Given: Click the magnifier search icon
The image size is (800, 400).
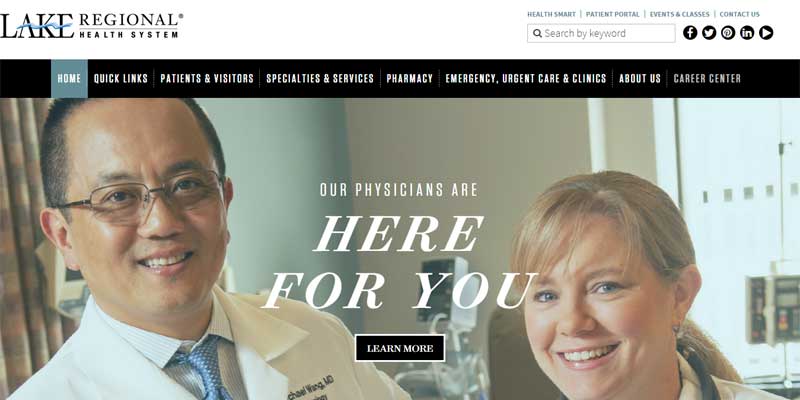Looking at the screenshot, I should [537, 33].
